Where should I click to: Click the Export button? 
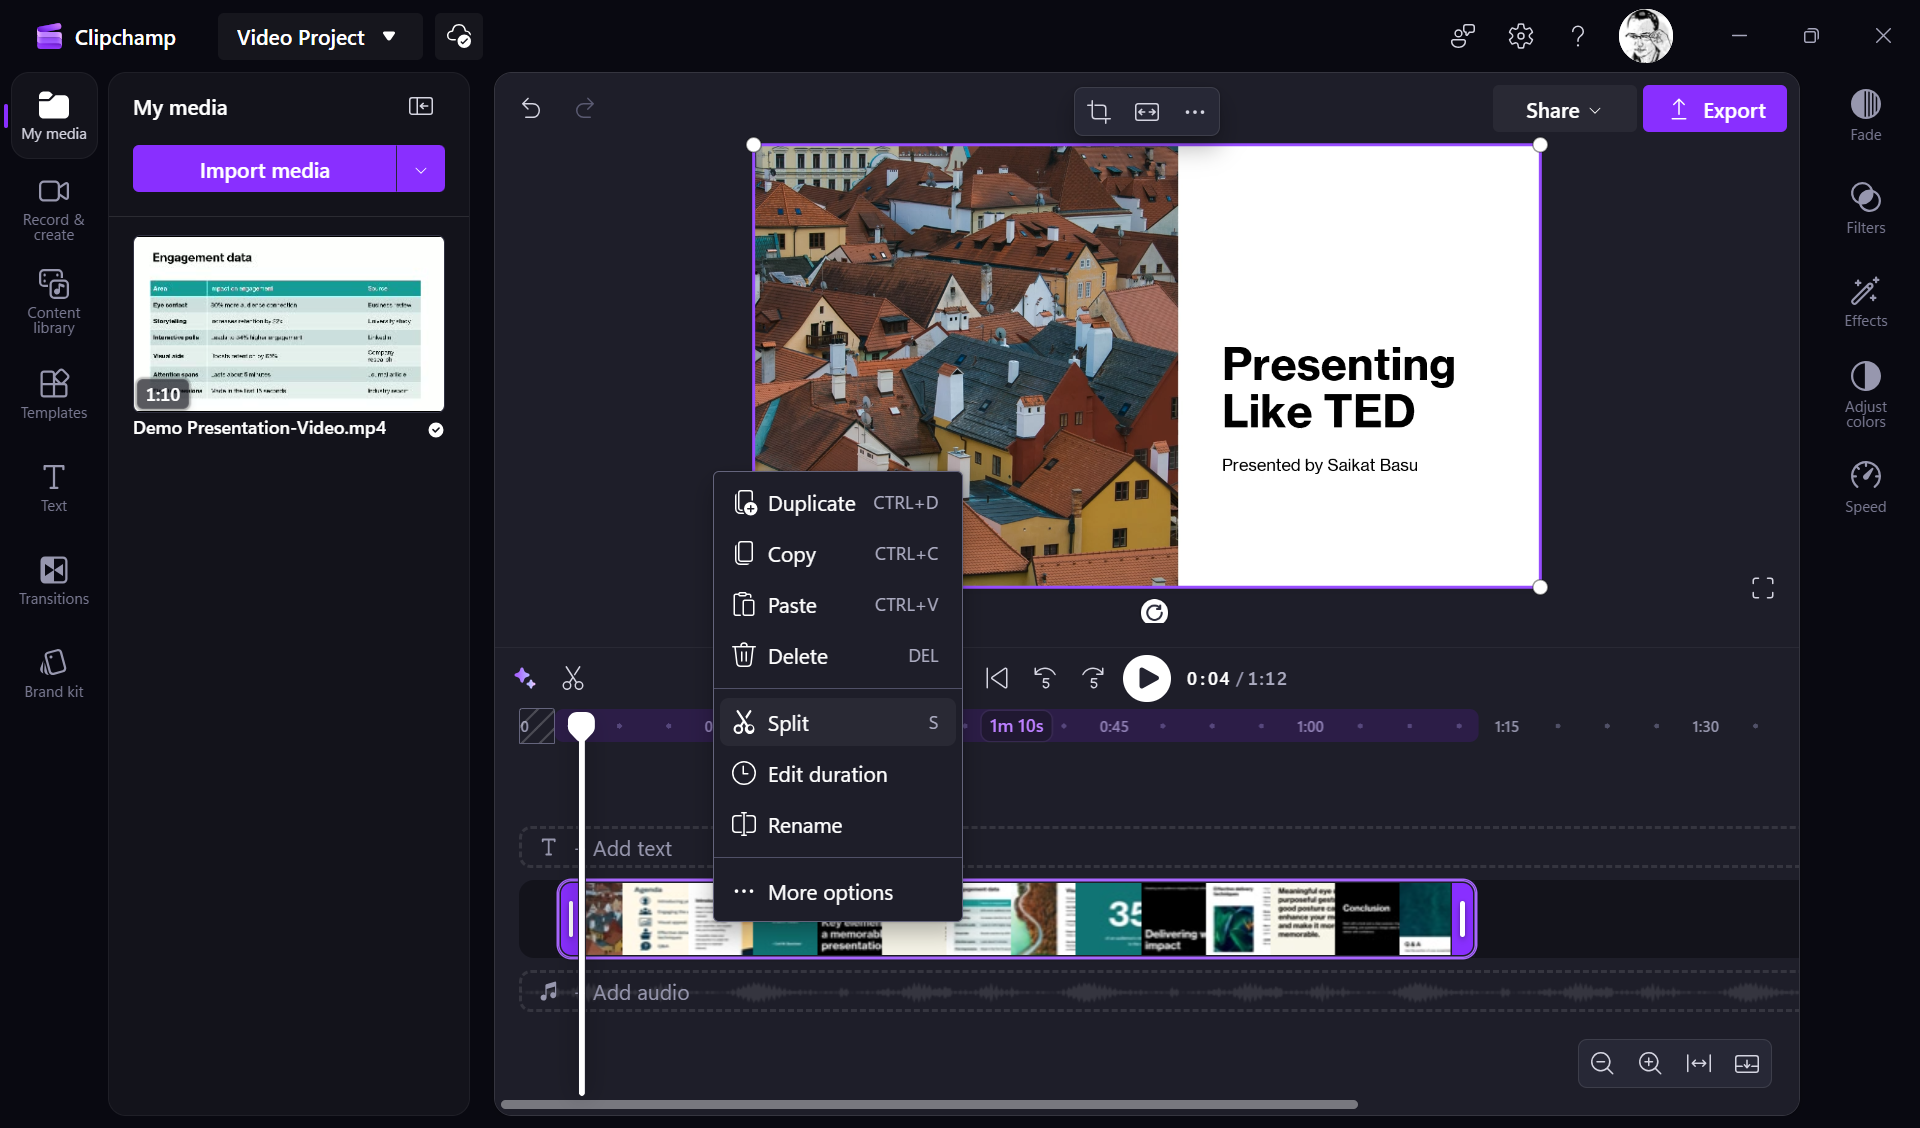(1714, 110)
